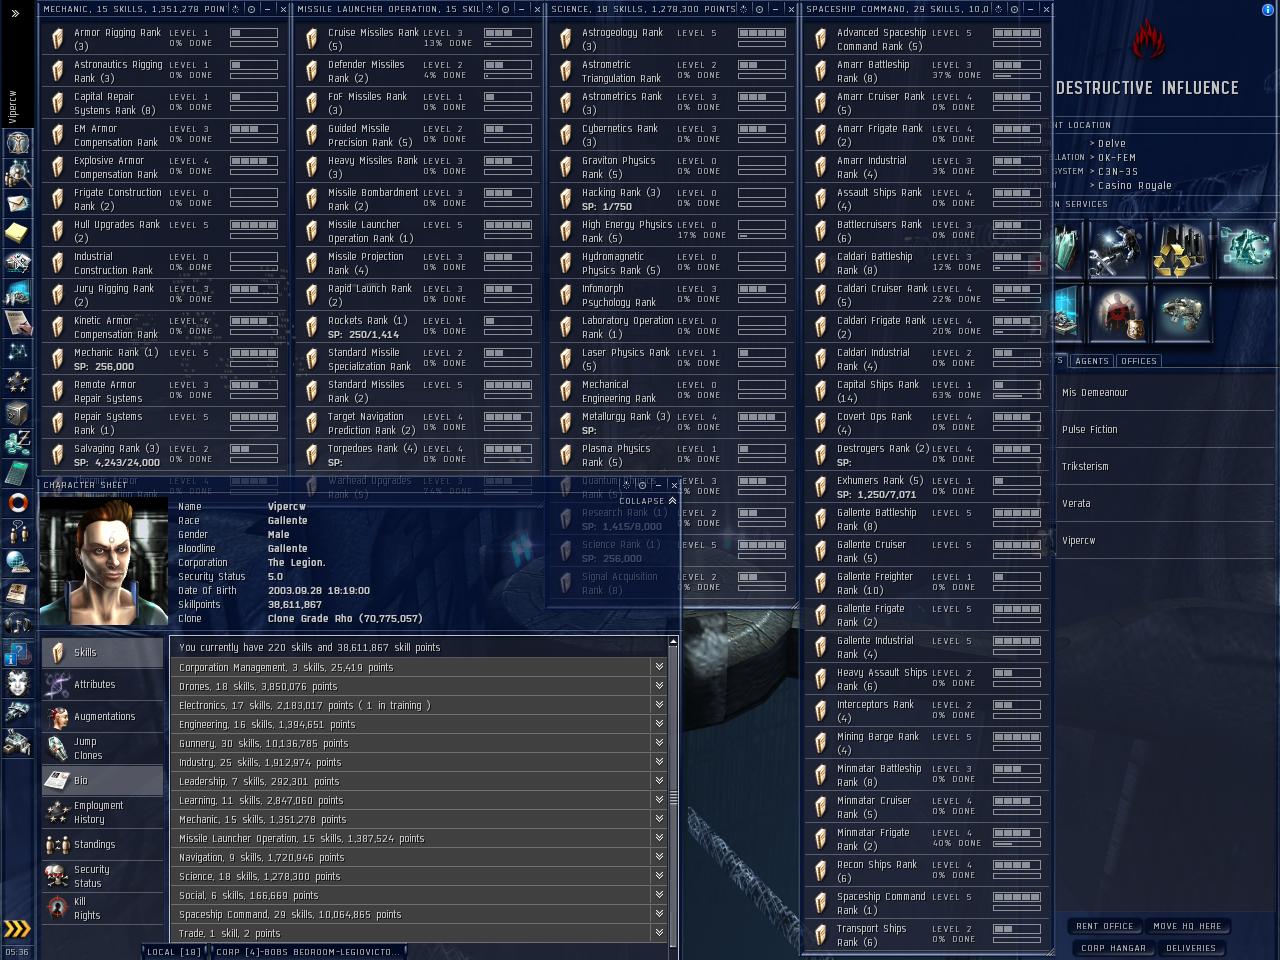Image resolution: width=1280 pixels, height=960 pixels.
Task: Open the ship station service icon
Action: click(1181, 313)
